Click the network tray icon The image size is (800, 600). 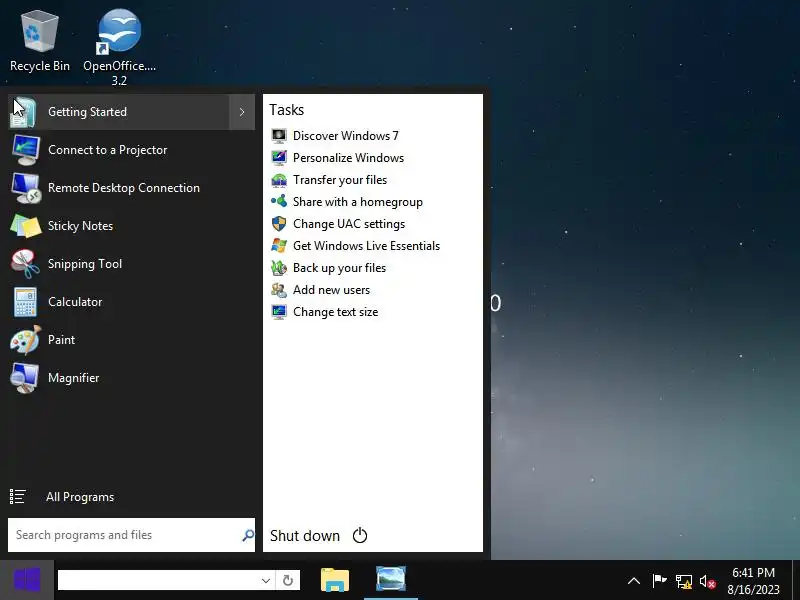[x=684, y=581]
